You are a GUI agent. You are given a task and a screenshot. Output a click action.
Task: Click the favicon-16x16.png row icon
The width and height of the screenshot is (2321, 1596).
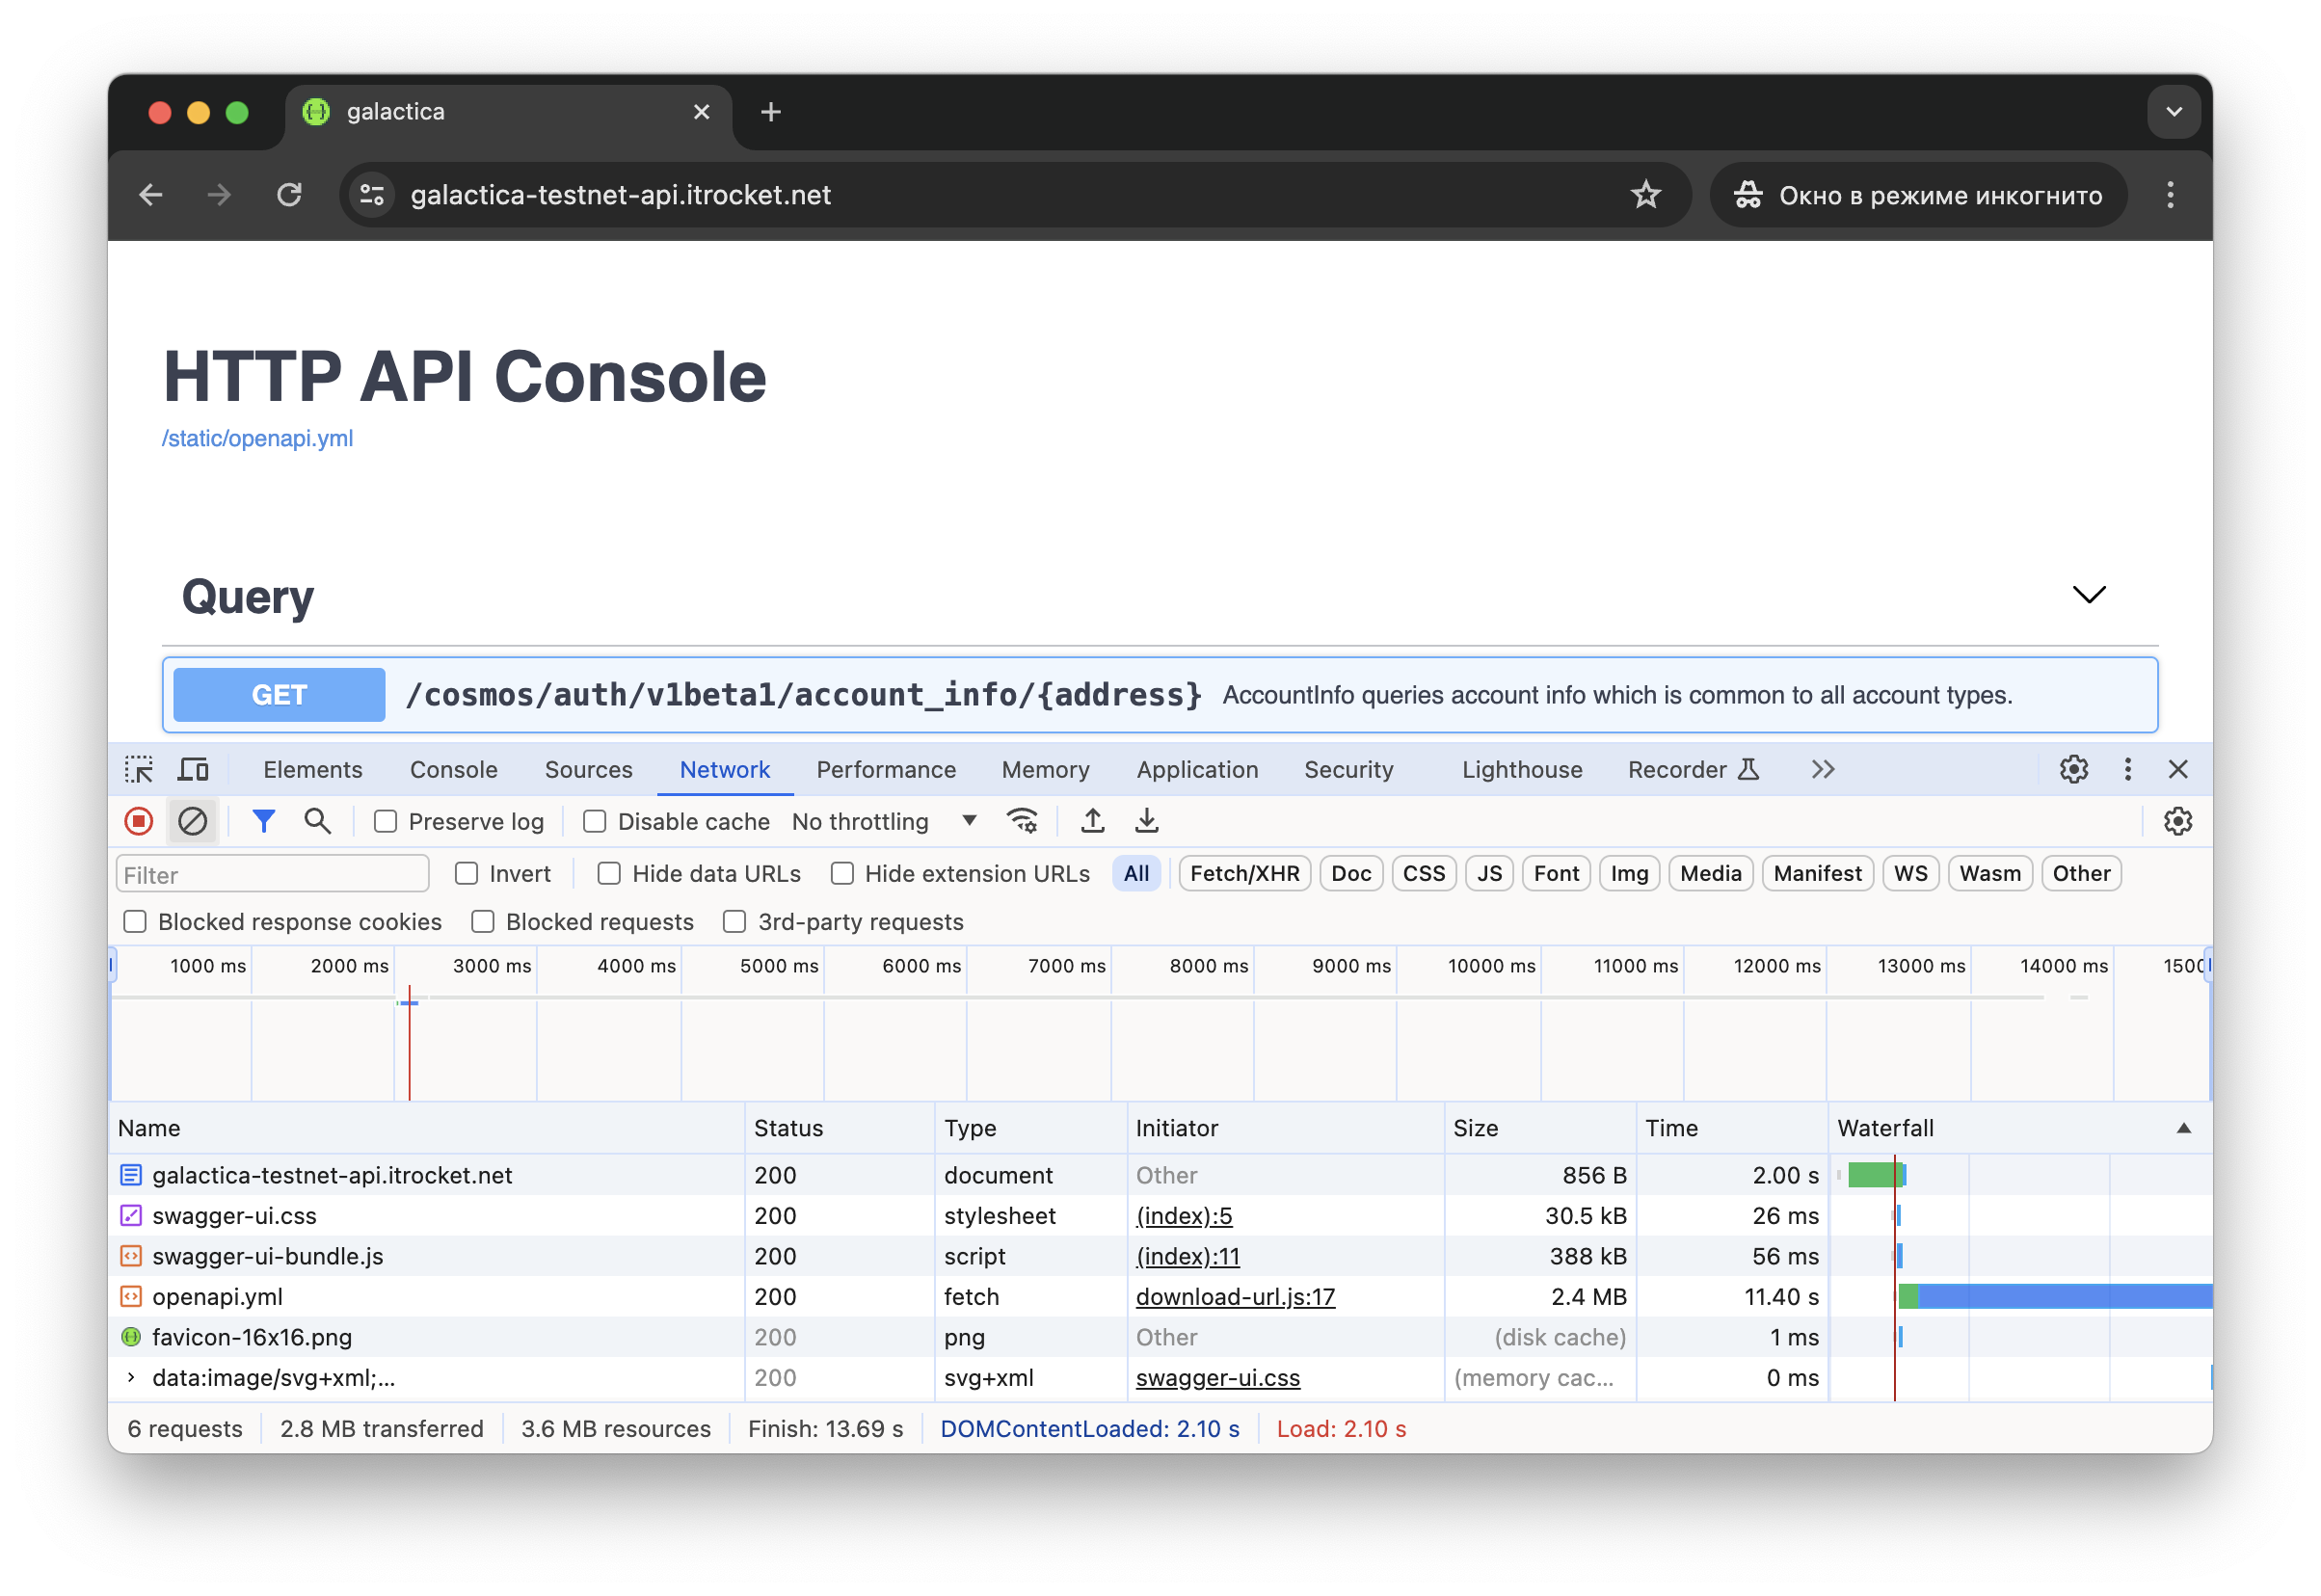point(131,1337)
